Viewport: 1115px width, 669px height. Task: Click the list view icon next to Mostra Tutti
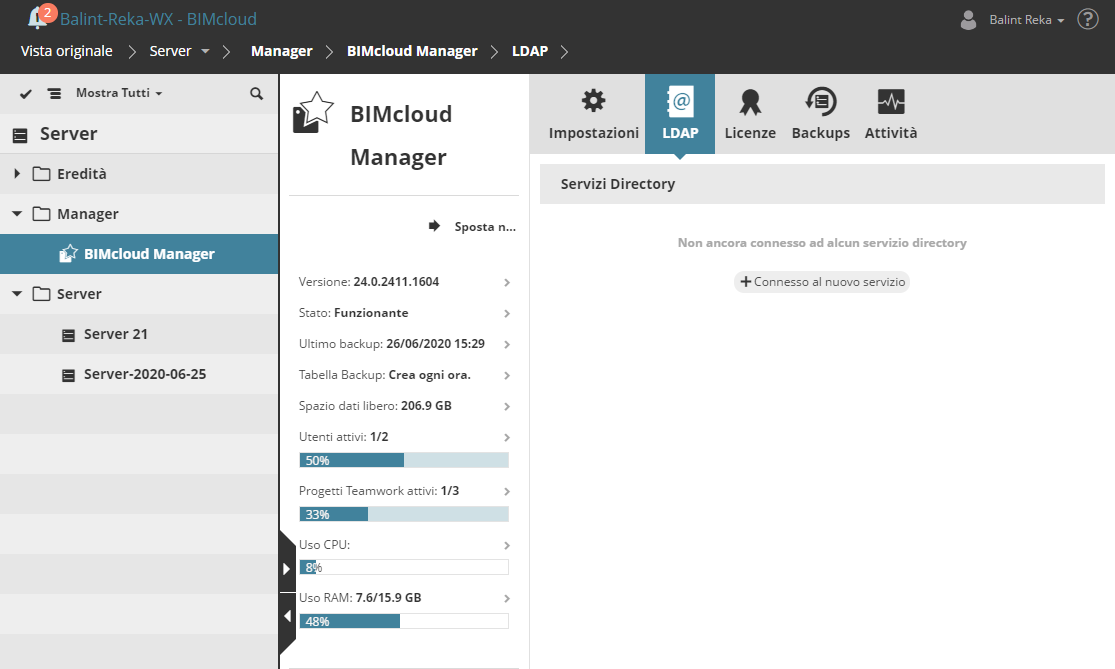pos(54,93)
